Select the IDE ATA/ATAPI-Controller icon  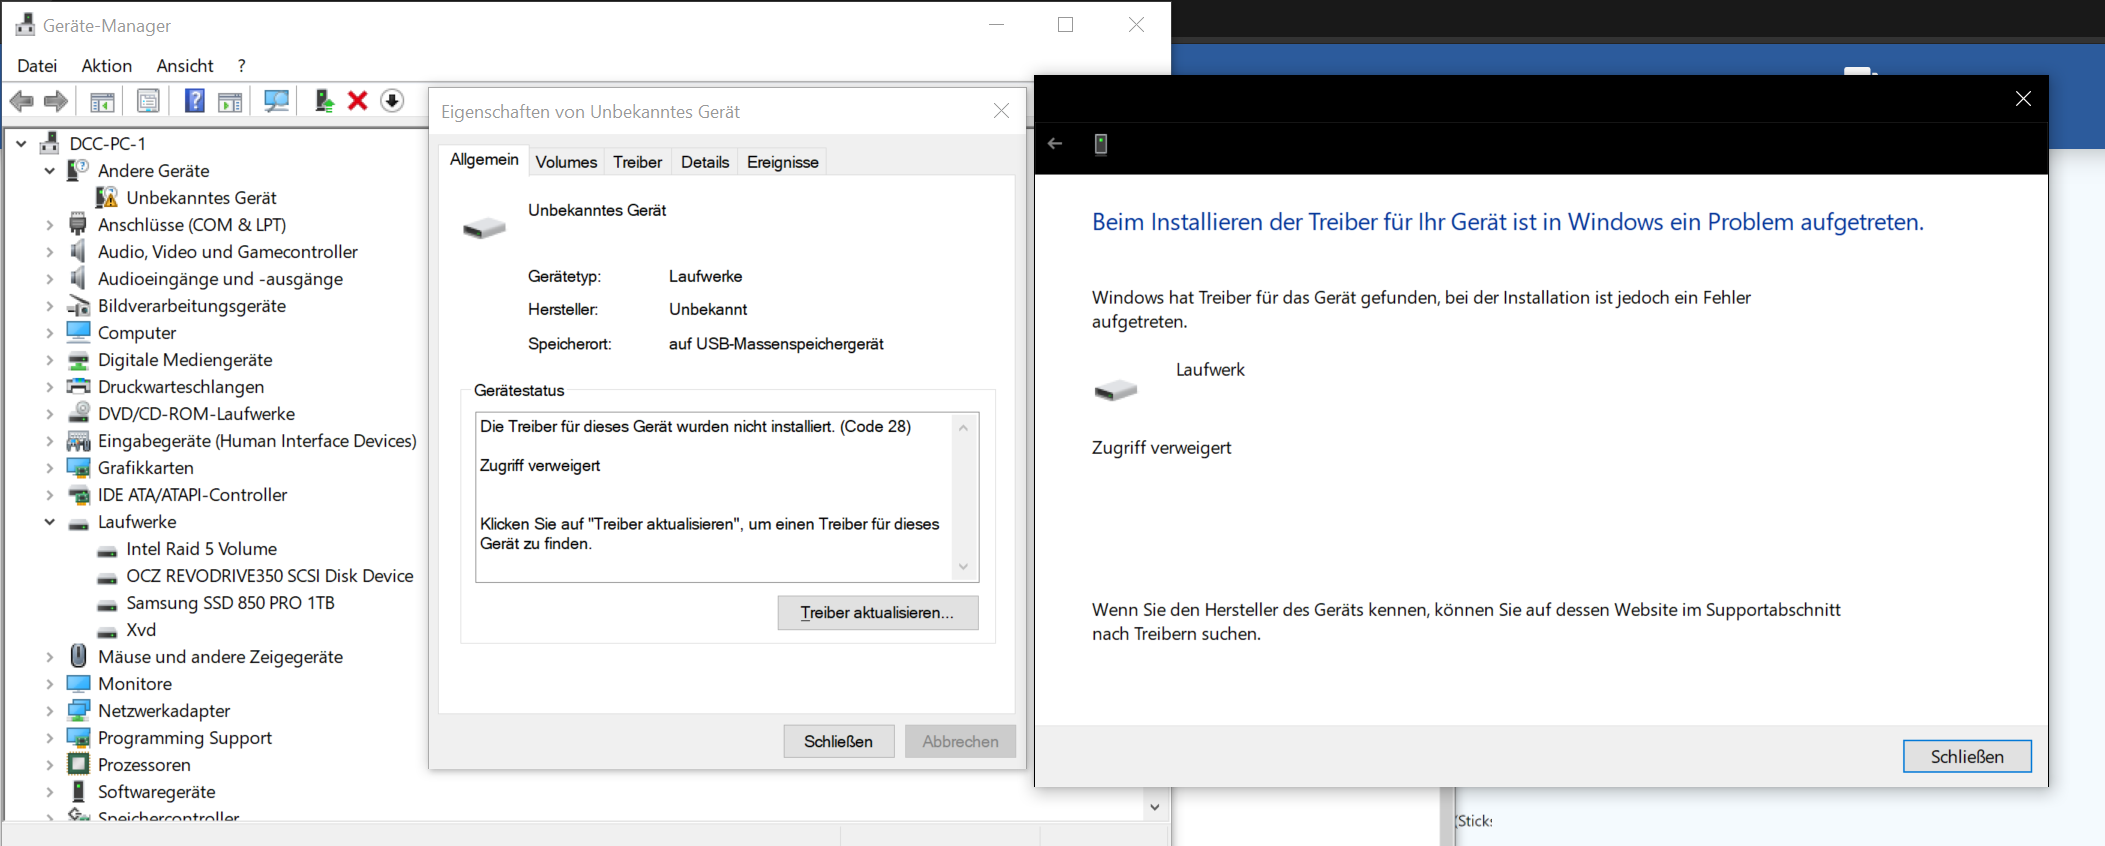coord(78,495)
